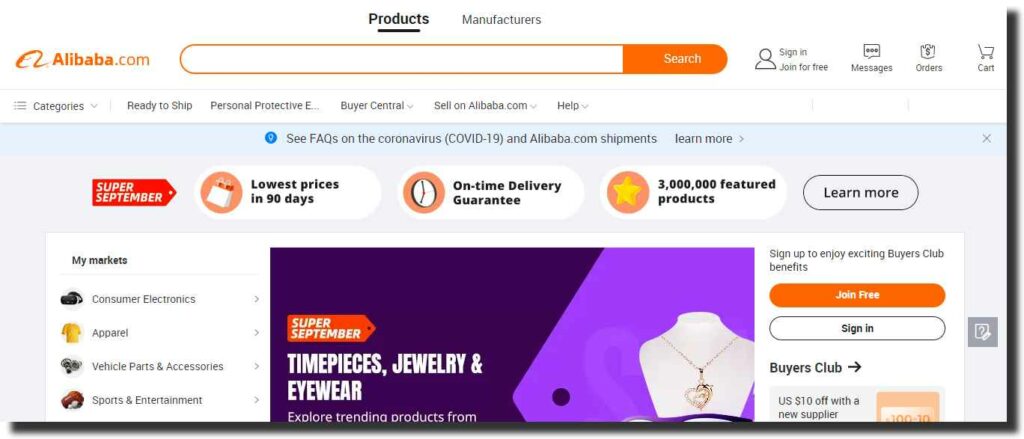Click the feedback icon at right edge

tap(982, 332)
